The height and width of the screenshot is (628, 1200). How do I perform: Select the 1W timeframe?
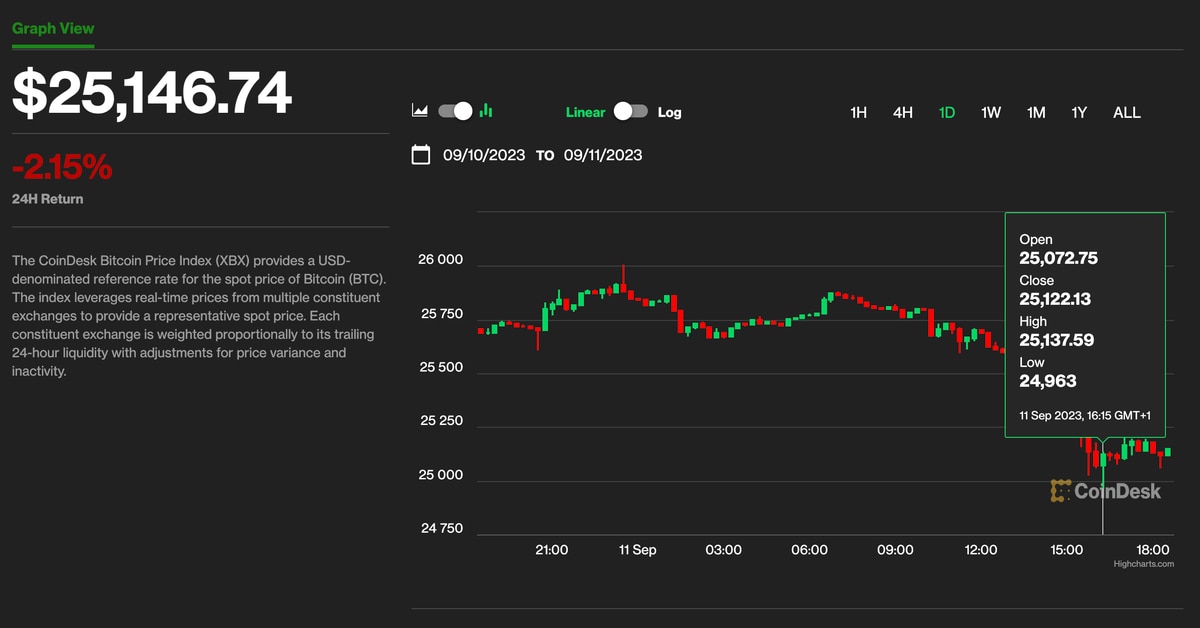pyautogui.click(x=990, y=113)
